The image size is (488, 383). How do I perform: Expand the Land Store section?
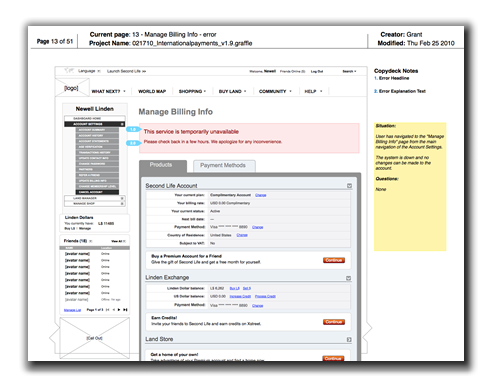click(x=349, y=339)
